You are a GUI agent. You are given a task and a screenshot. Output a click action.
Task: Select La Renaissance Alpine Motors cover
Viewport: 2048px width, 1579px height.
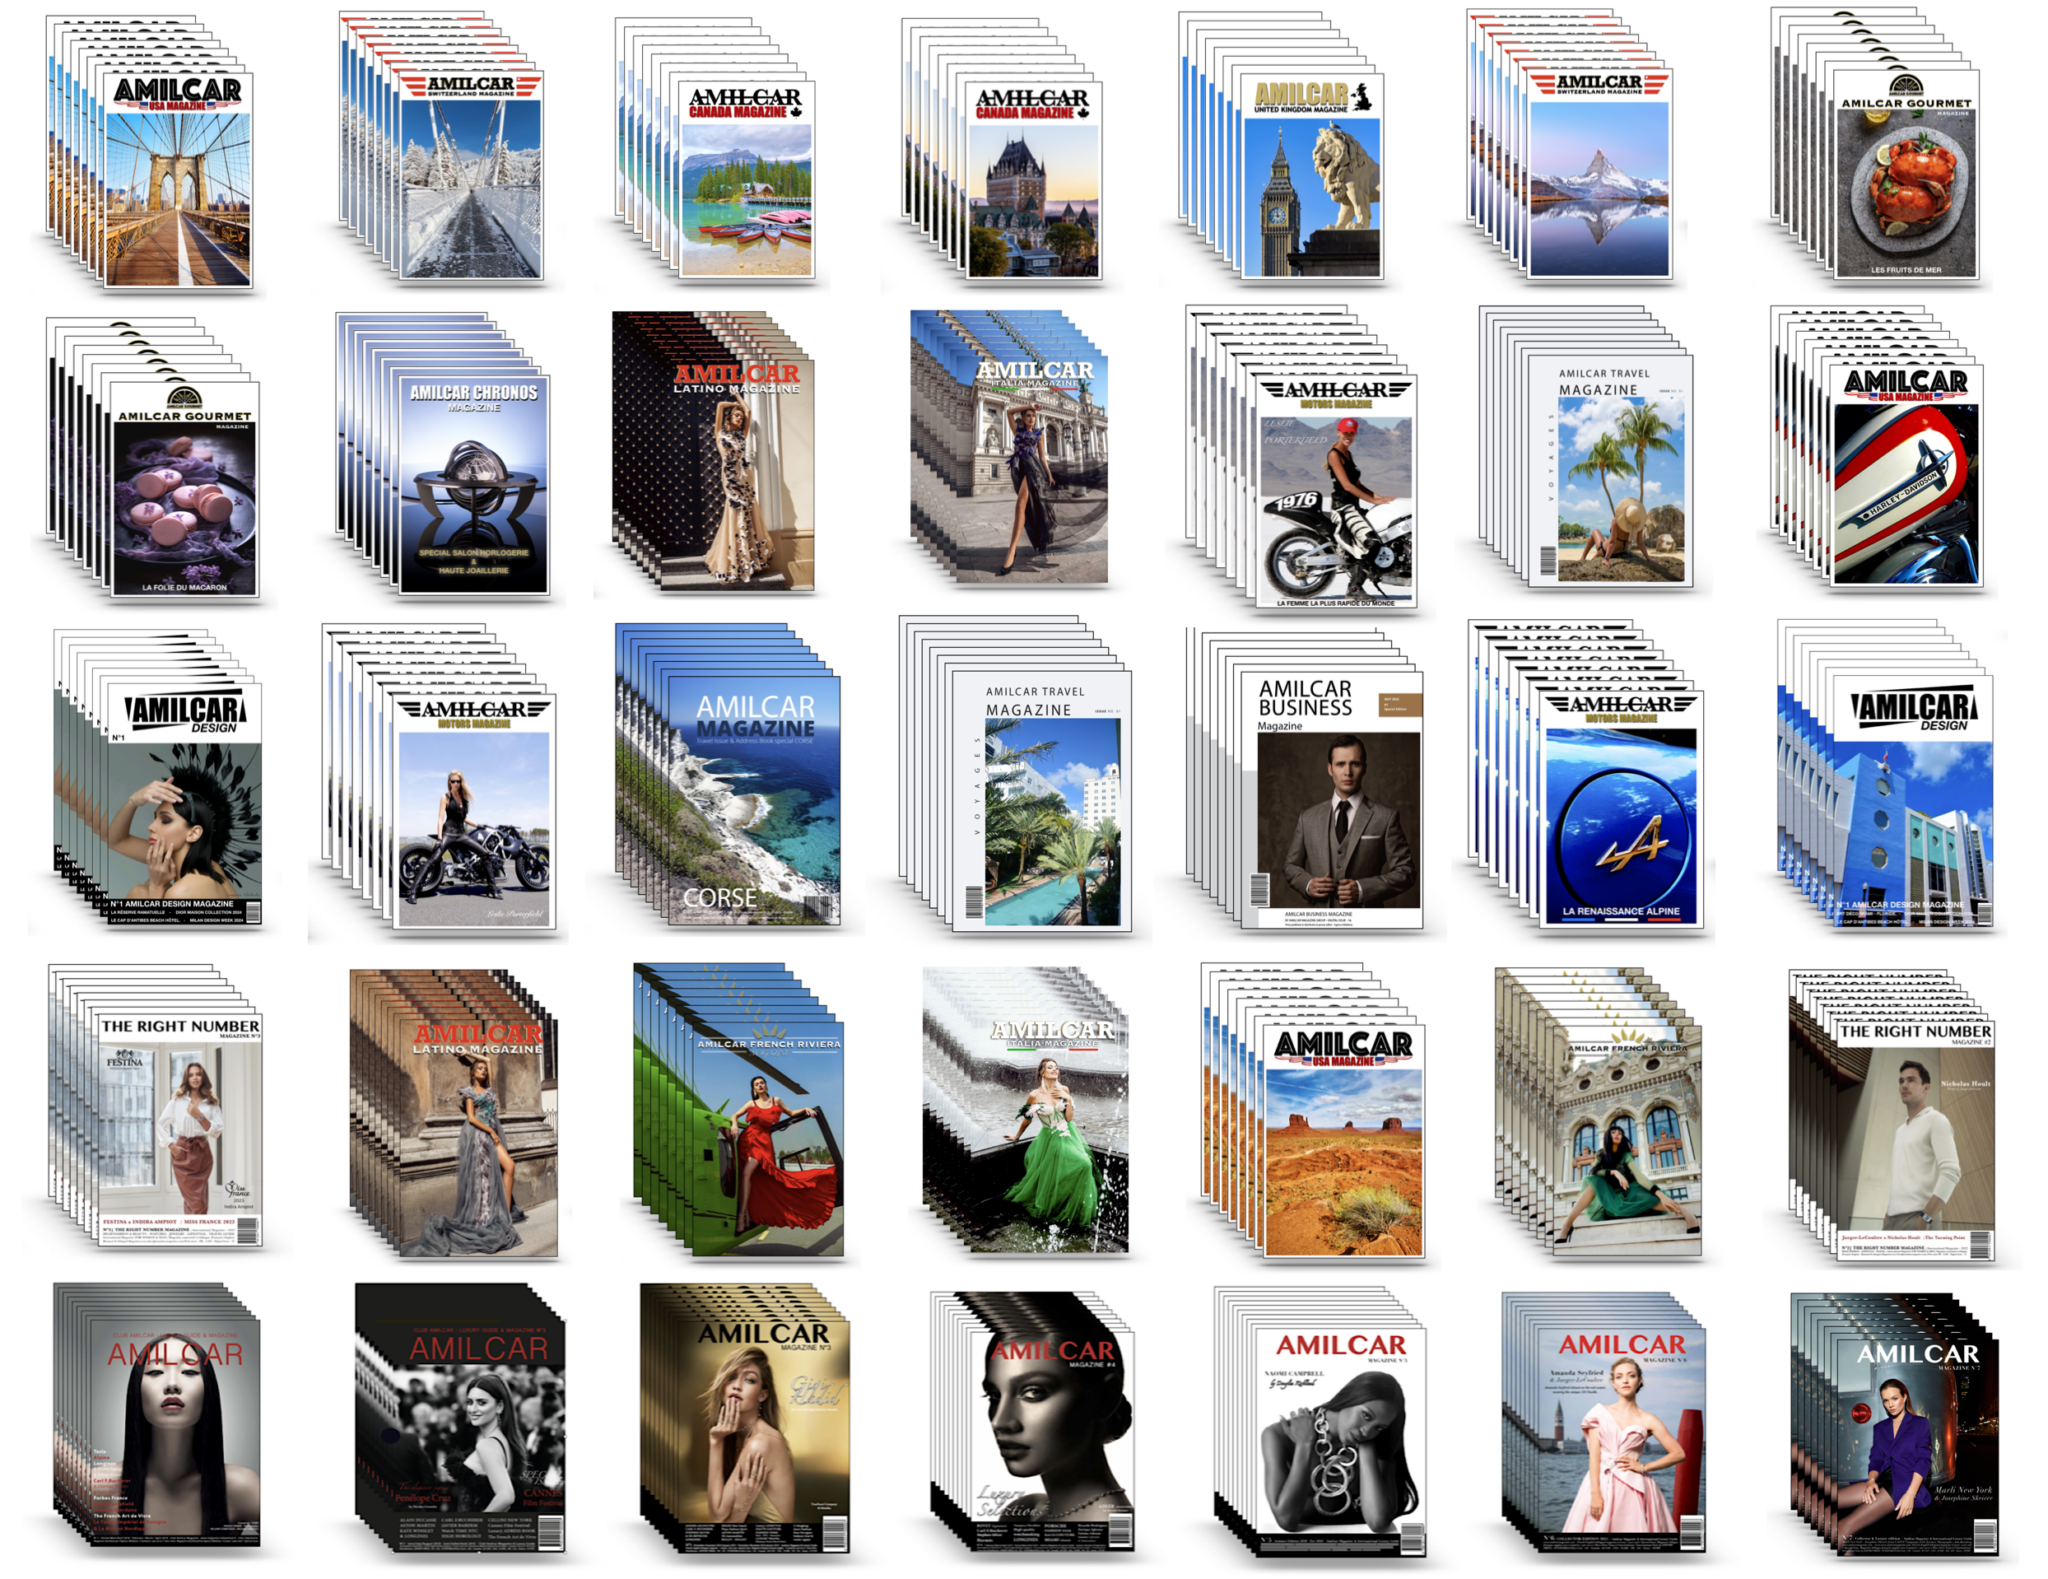[1620, 810]
